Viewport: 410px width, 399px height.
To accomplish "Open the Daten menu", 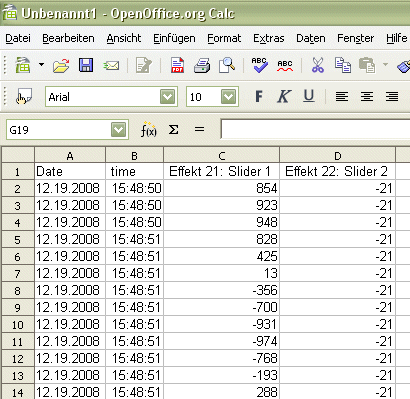I will pos(311,38).
